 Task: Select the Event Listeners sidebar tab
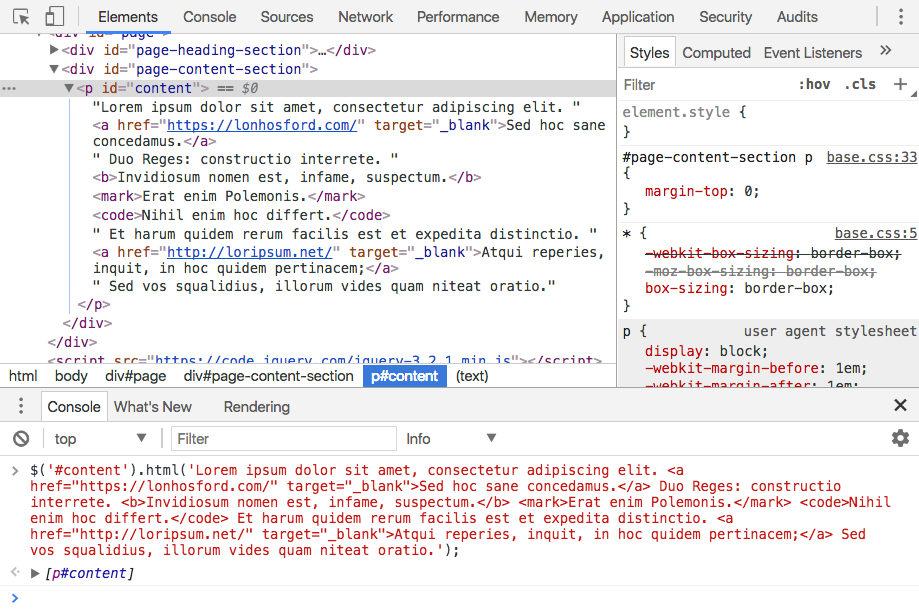[x=812, y=53]
